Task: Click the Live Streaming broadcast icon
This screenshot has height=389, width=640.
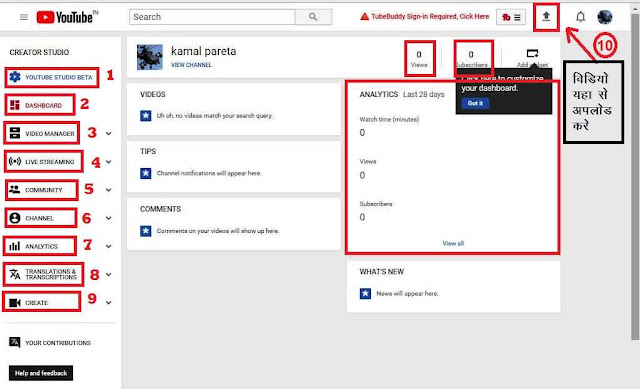Action: click(x=15, y=162)
